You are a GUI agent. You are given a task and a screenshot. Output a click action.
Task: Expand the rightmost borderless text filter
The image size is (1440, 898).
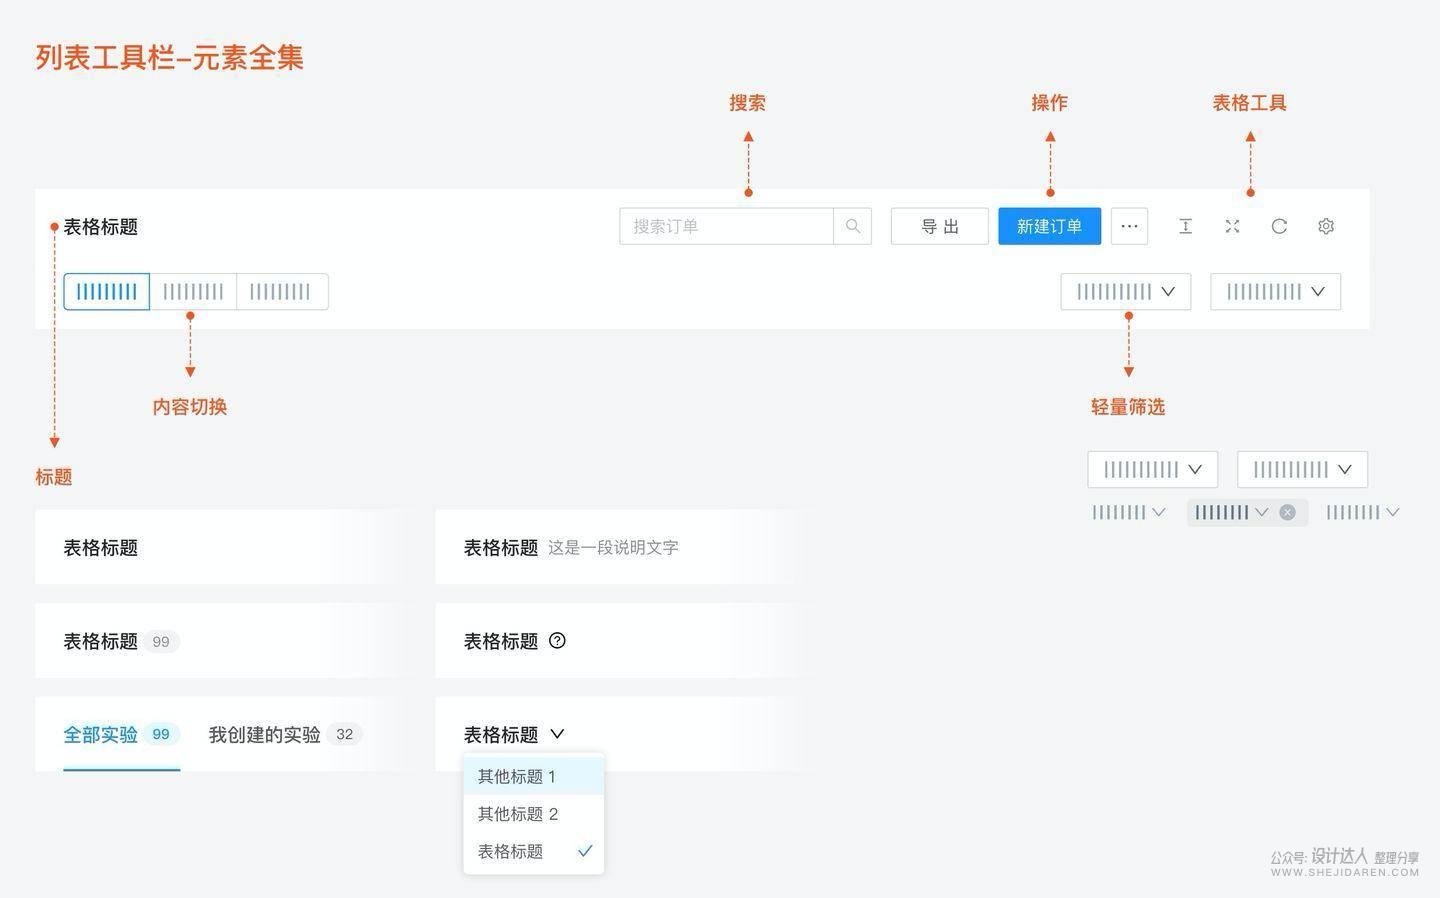pos(1363,512)
